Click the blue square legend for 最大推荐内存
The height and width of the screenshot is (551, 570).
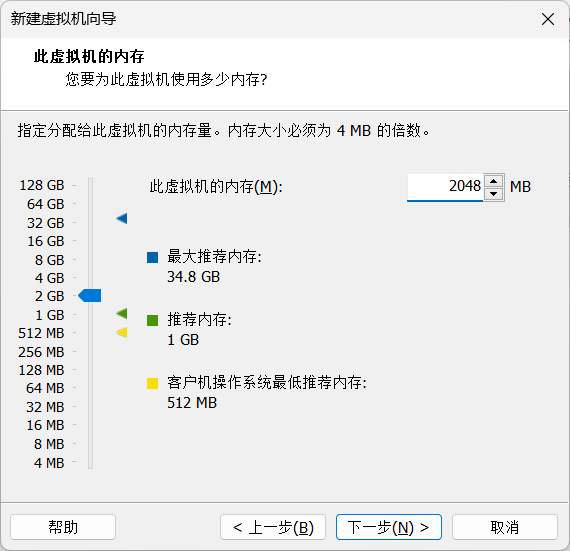(x=152, y=257)
